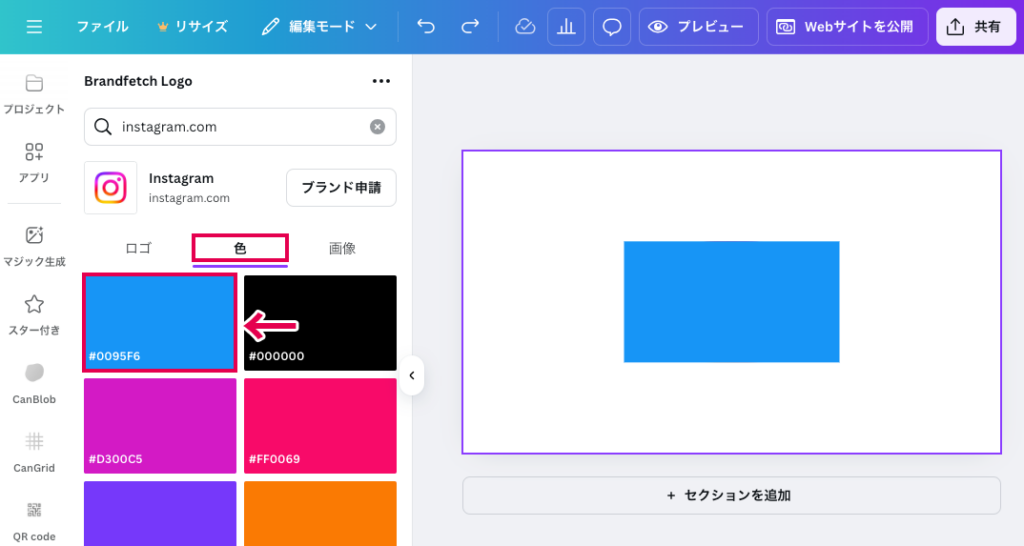Check the cloud save status icon
The height and width of the screenshot is (546, 1024).
point(525,27)
